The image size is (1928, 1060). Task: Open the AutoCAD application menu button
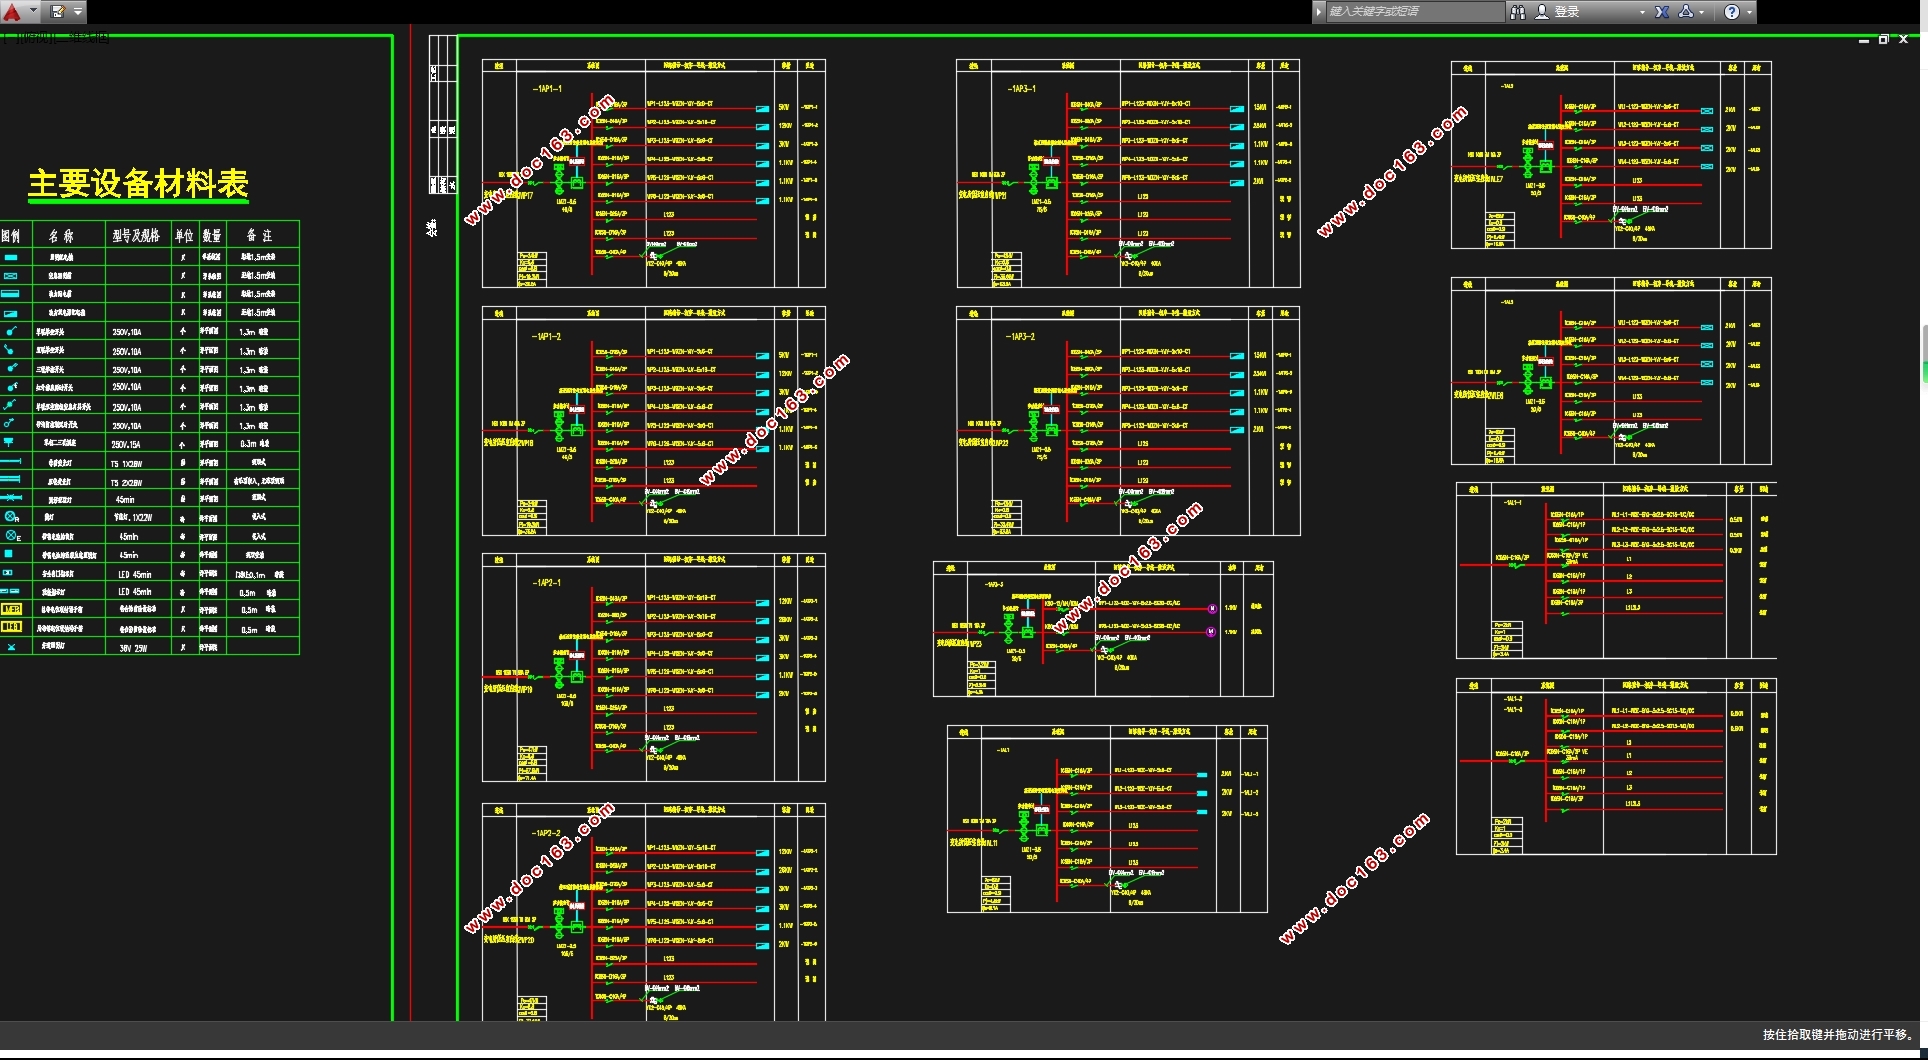tap(12, 12)
